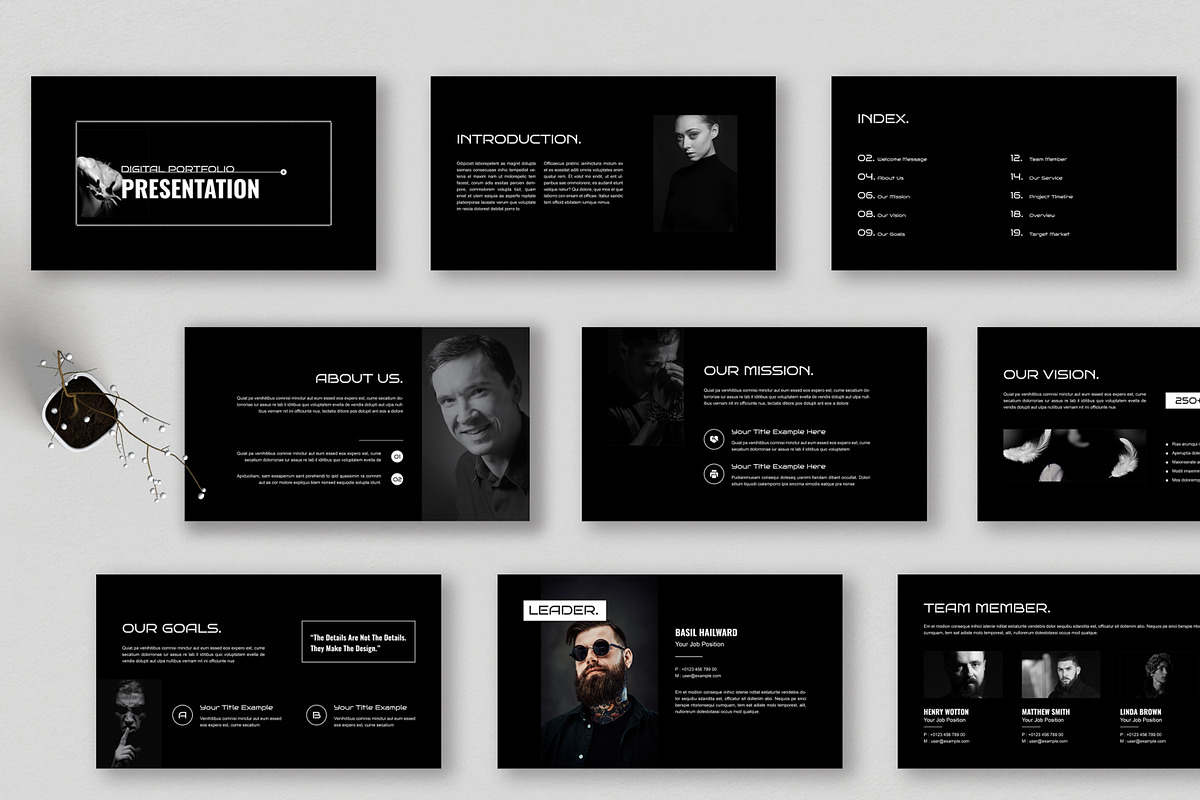
Task: Click the 250+ white box in Our Vision
Action: (x=1183, y=400)
